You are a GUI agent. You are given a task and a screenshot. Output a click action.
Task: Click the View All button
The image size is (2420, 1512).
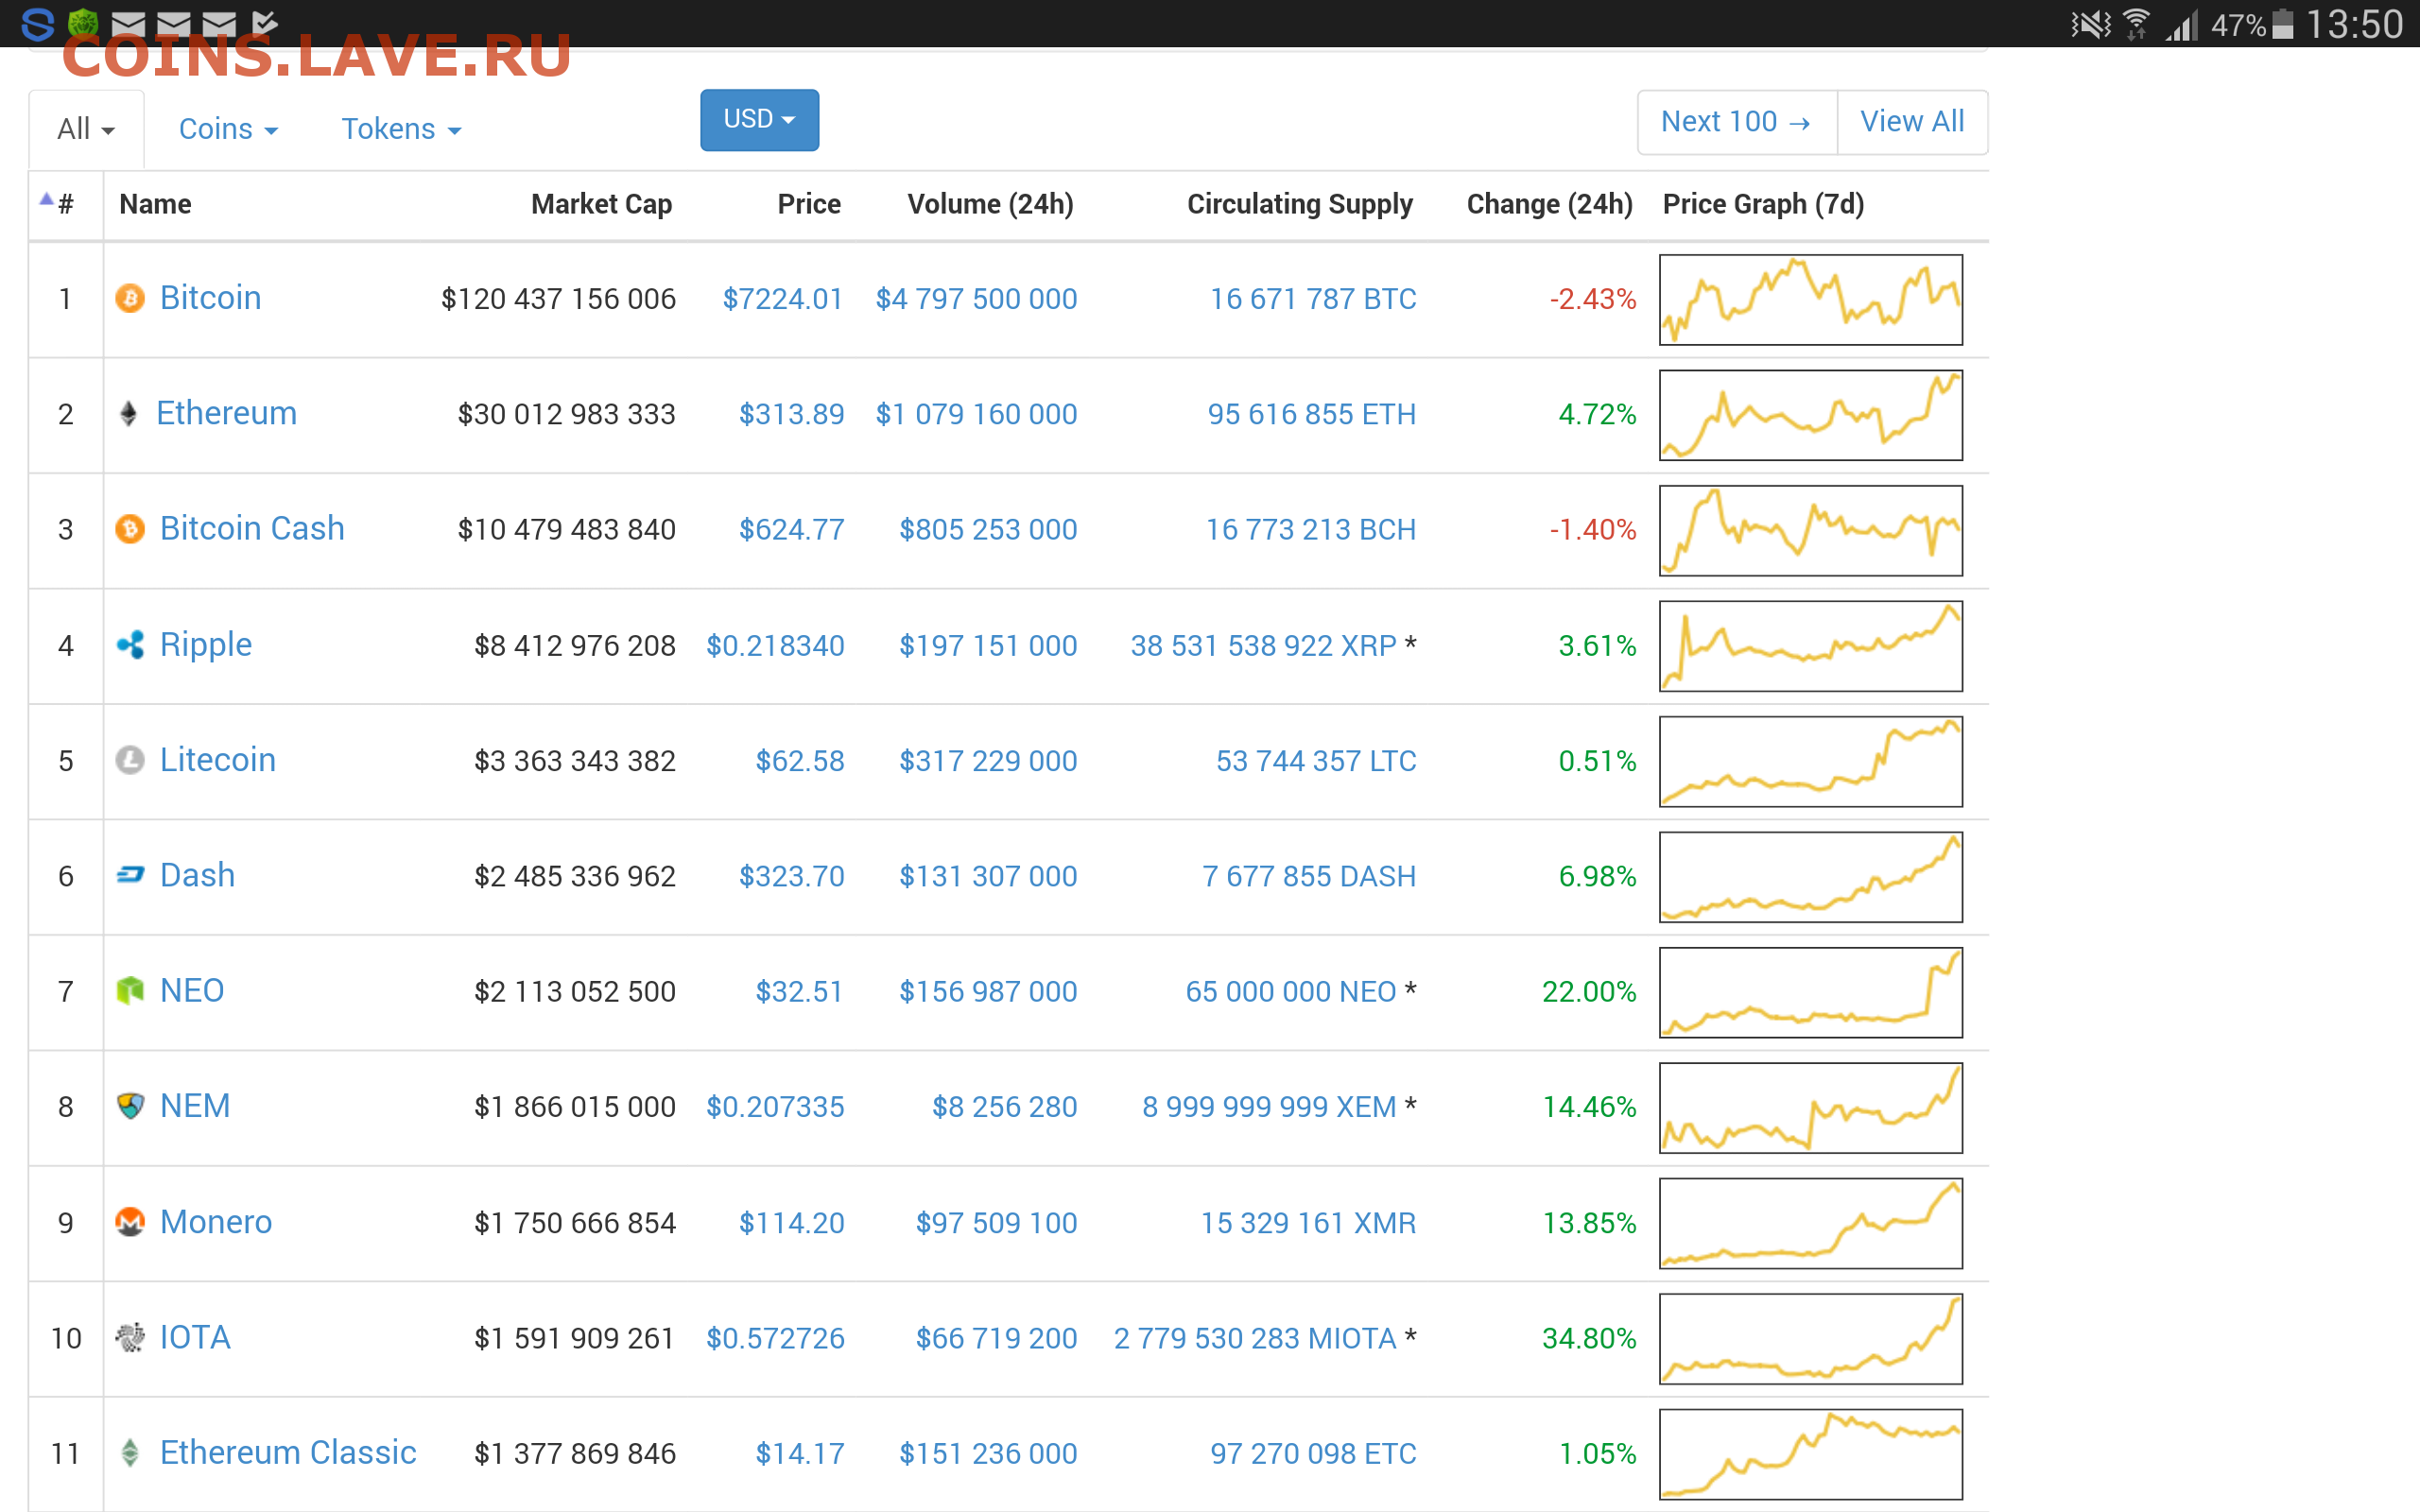click(1912, 122)
